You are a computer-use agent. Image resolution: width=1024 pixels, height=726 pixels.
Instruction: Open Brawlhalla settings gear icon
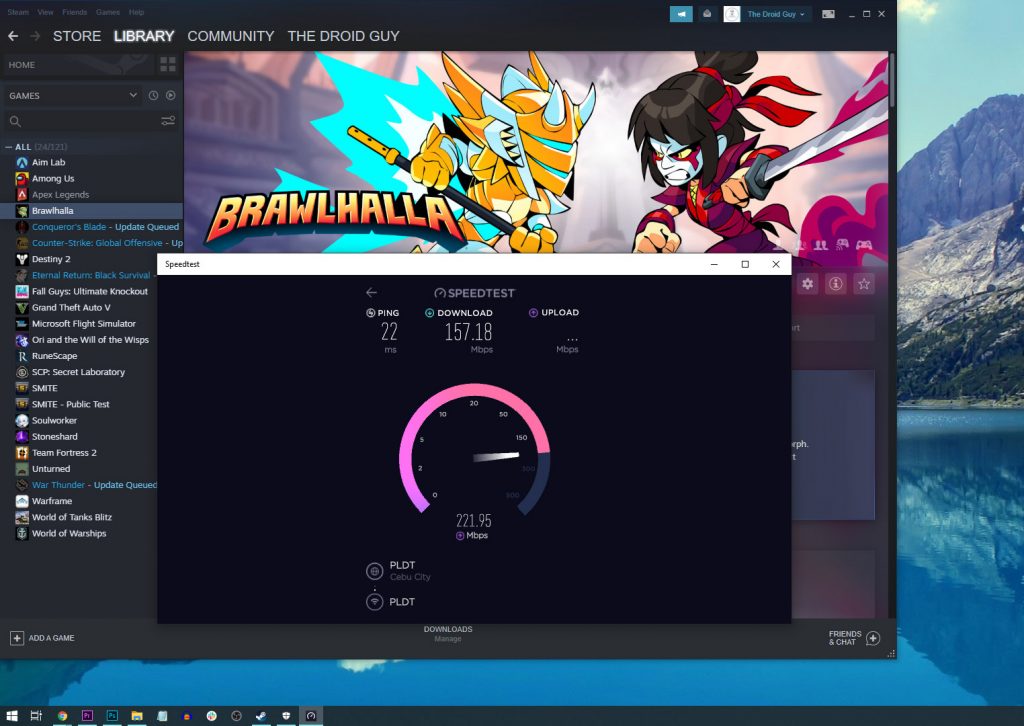pyautogui.click(x=808, y=283)
